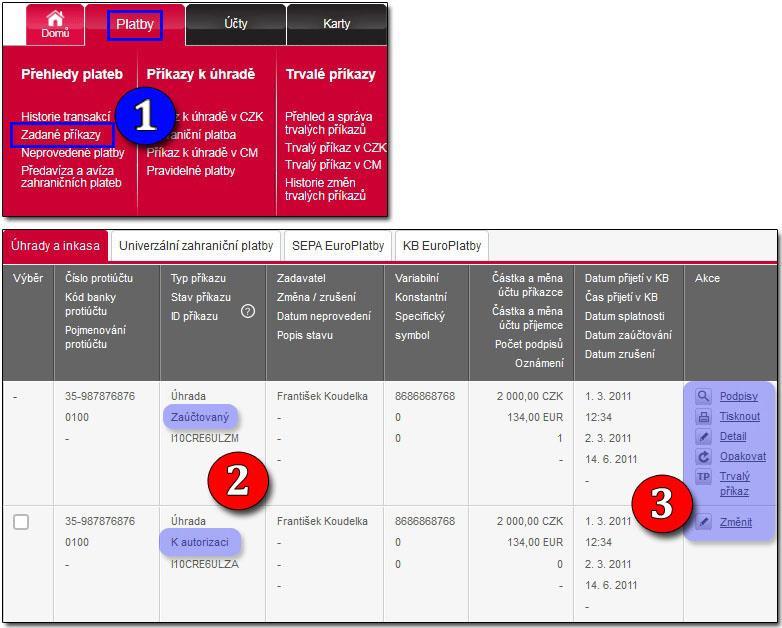Image resolution: width=782 pixels, height=628 pixels.
Task: Click the Podpisy magnifier icon
Action: [703, 396]
